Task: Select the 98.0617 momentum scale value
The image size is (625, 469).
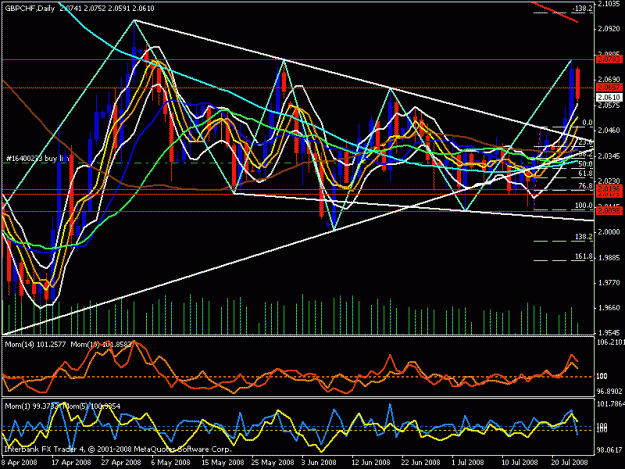Action: (611, 451)
